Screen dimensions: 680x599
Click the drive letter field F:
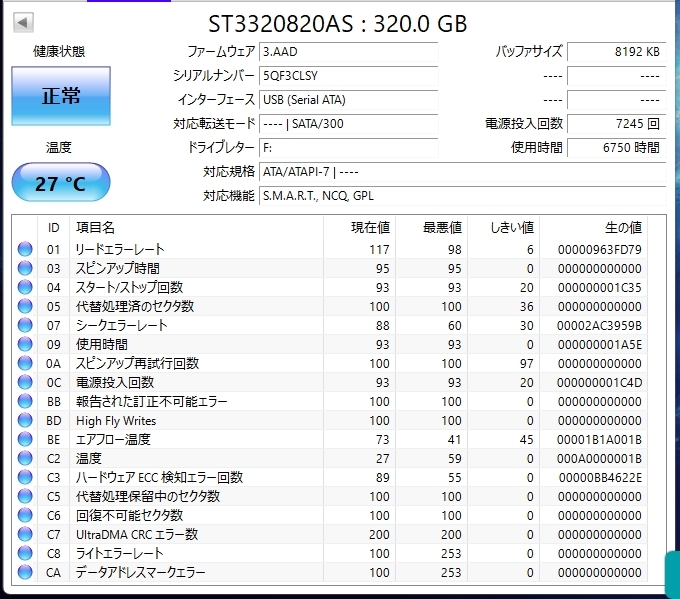point(347,148)
